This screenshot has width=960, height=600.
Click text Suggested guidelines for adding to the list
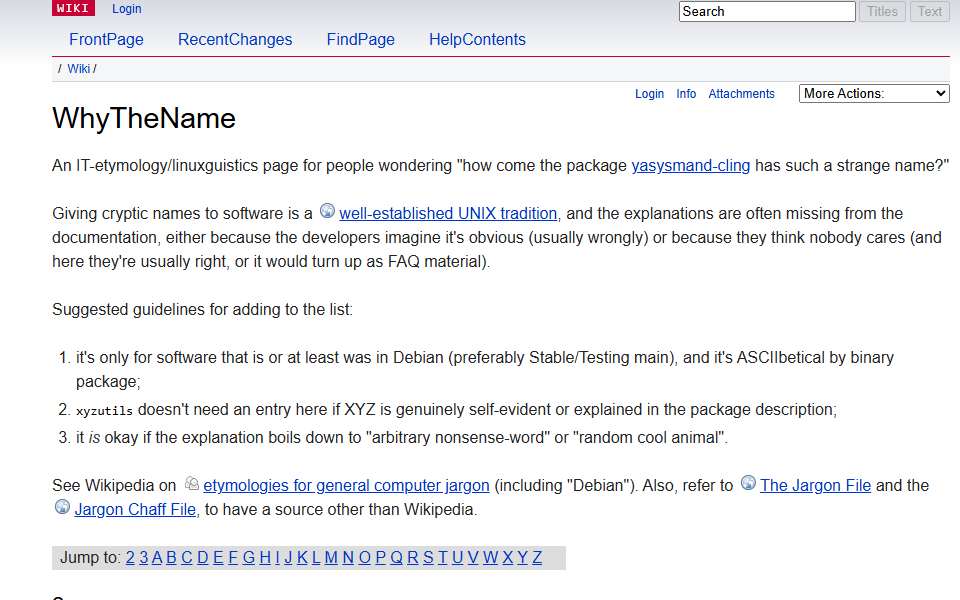click(x=202, y=310)
